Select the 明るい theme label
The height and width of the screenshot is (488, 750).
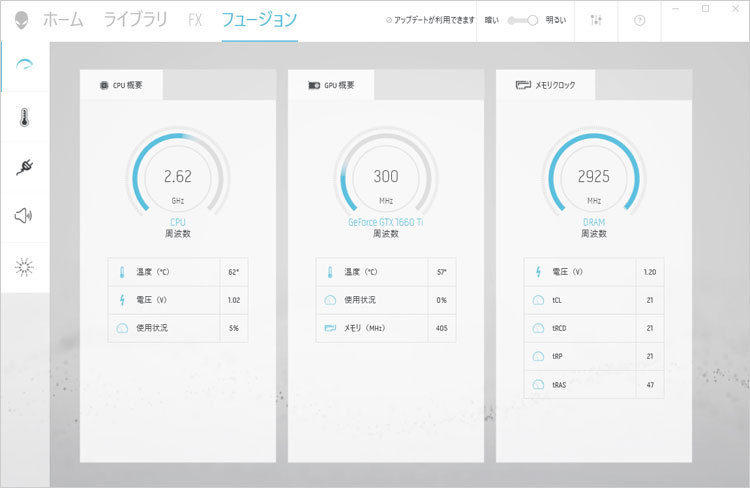click(x=555, y=20)
